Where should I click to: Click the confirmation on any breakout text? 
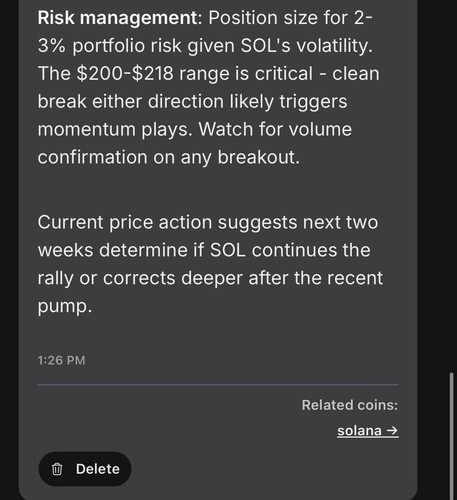point(169,157)
